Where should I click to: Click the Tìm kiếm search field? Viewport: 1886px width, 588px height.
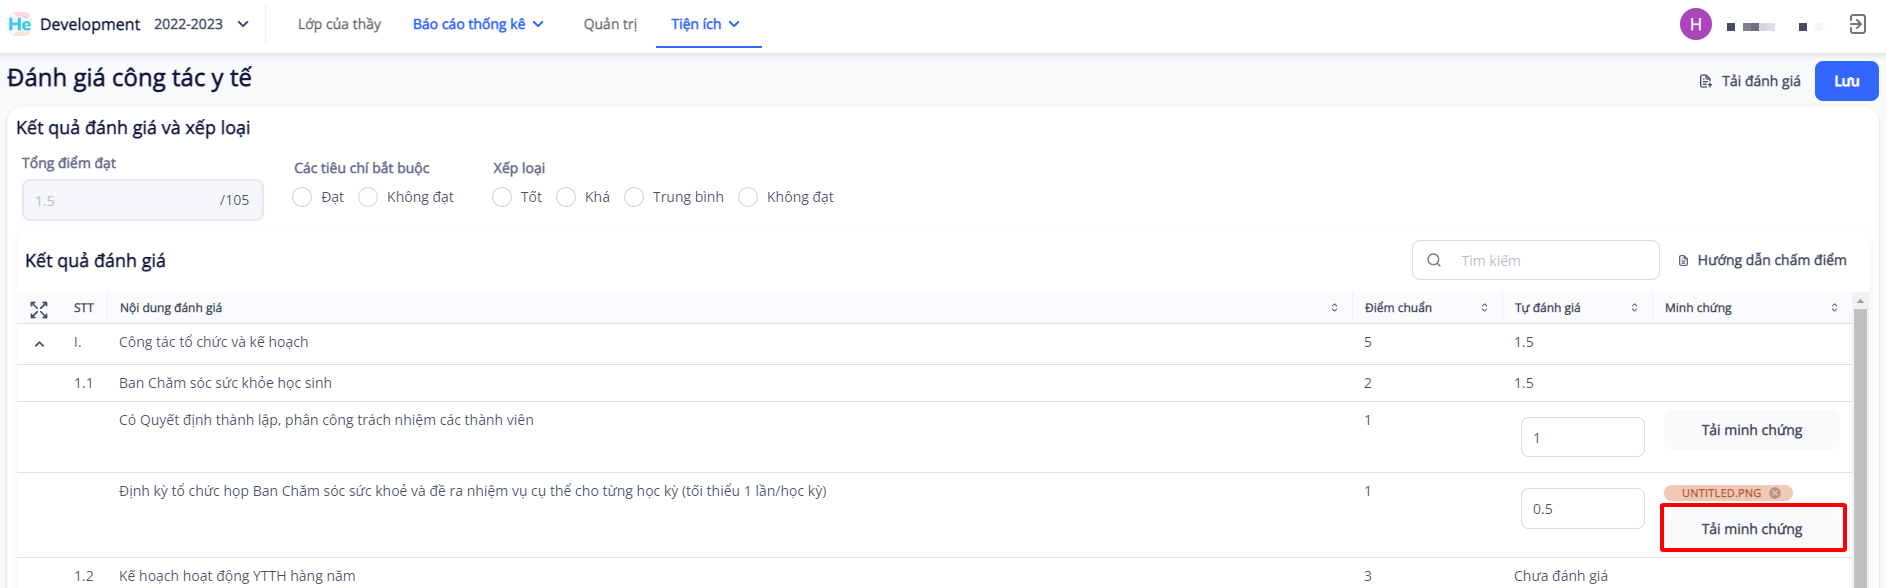click(1550, 261)
